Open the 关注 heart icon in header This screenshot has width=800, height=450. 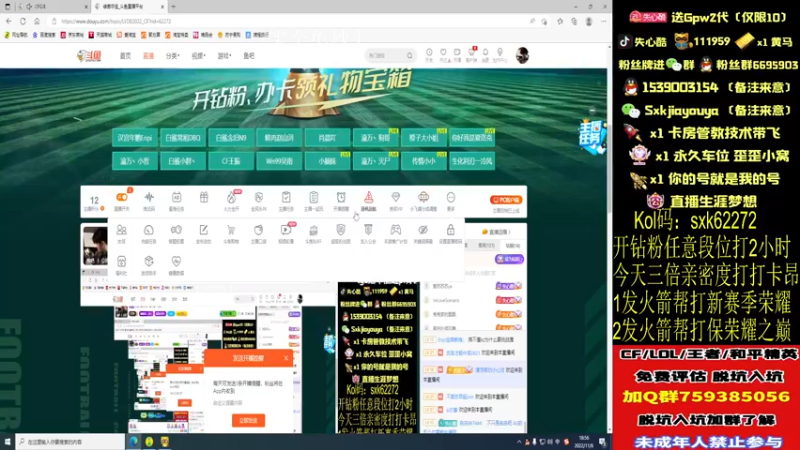coord(443,55)
